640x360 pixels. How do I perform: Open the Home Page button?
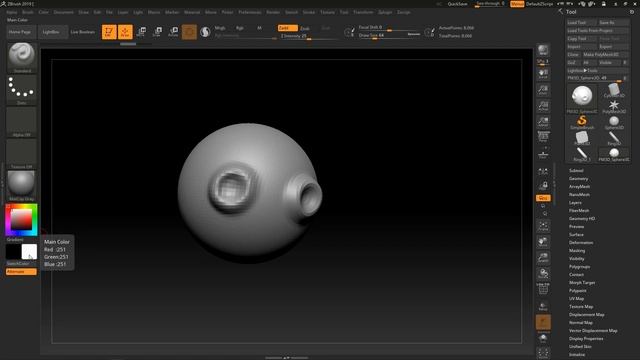pyautogui.click(x=21, y=32)
